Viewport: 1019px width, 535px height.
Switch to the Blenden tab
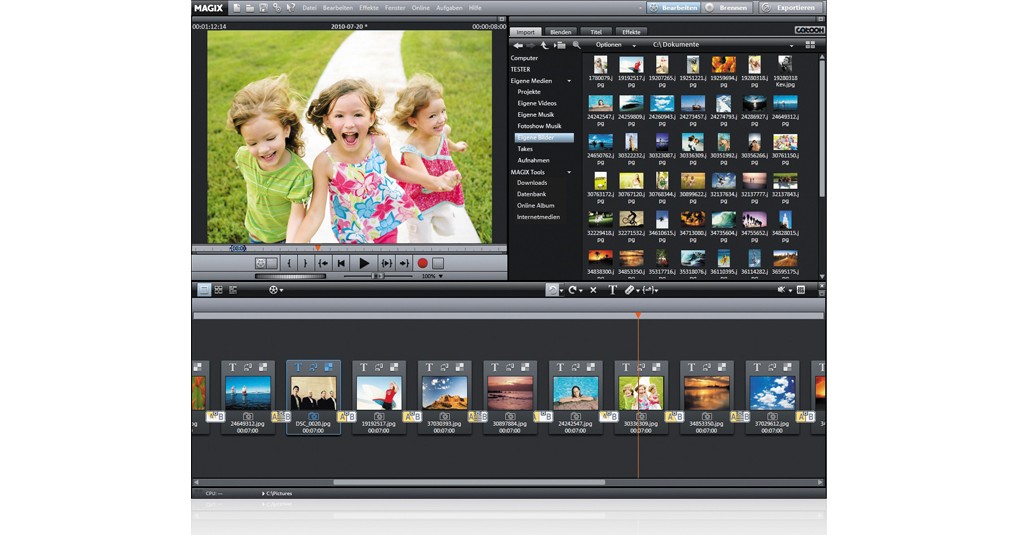(560, 32)
